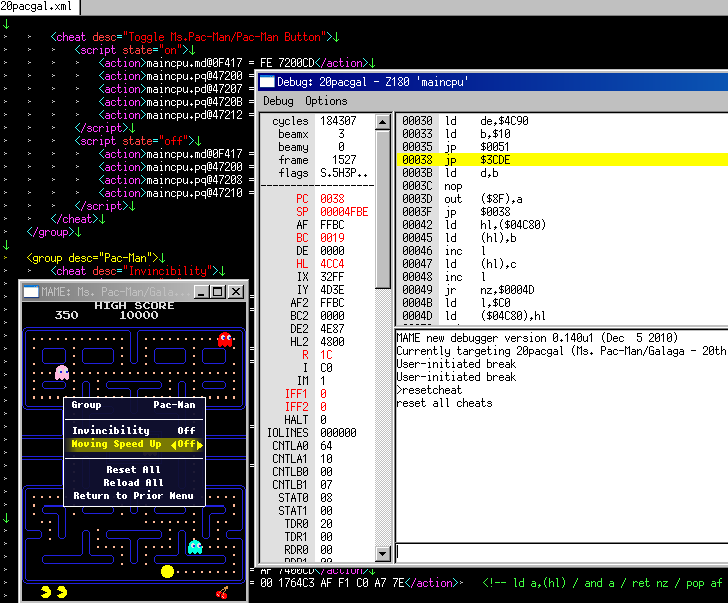This screenshot has height=603, width=728.
Task: Select Group Pac-Man row in cheat menu
Action: 134,405
